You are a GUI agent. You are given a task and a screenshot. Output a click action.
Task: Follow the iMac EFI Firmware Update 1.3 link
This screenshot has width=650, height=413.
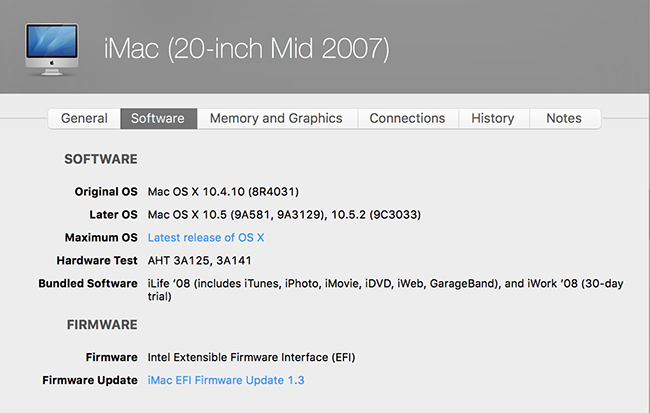click(x=226, y=380)
